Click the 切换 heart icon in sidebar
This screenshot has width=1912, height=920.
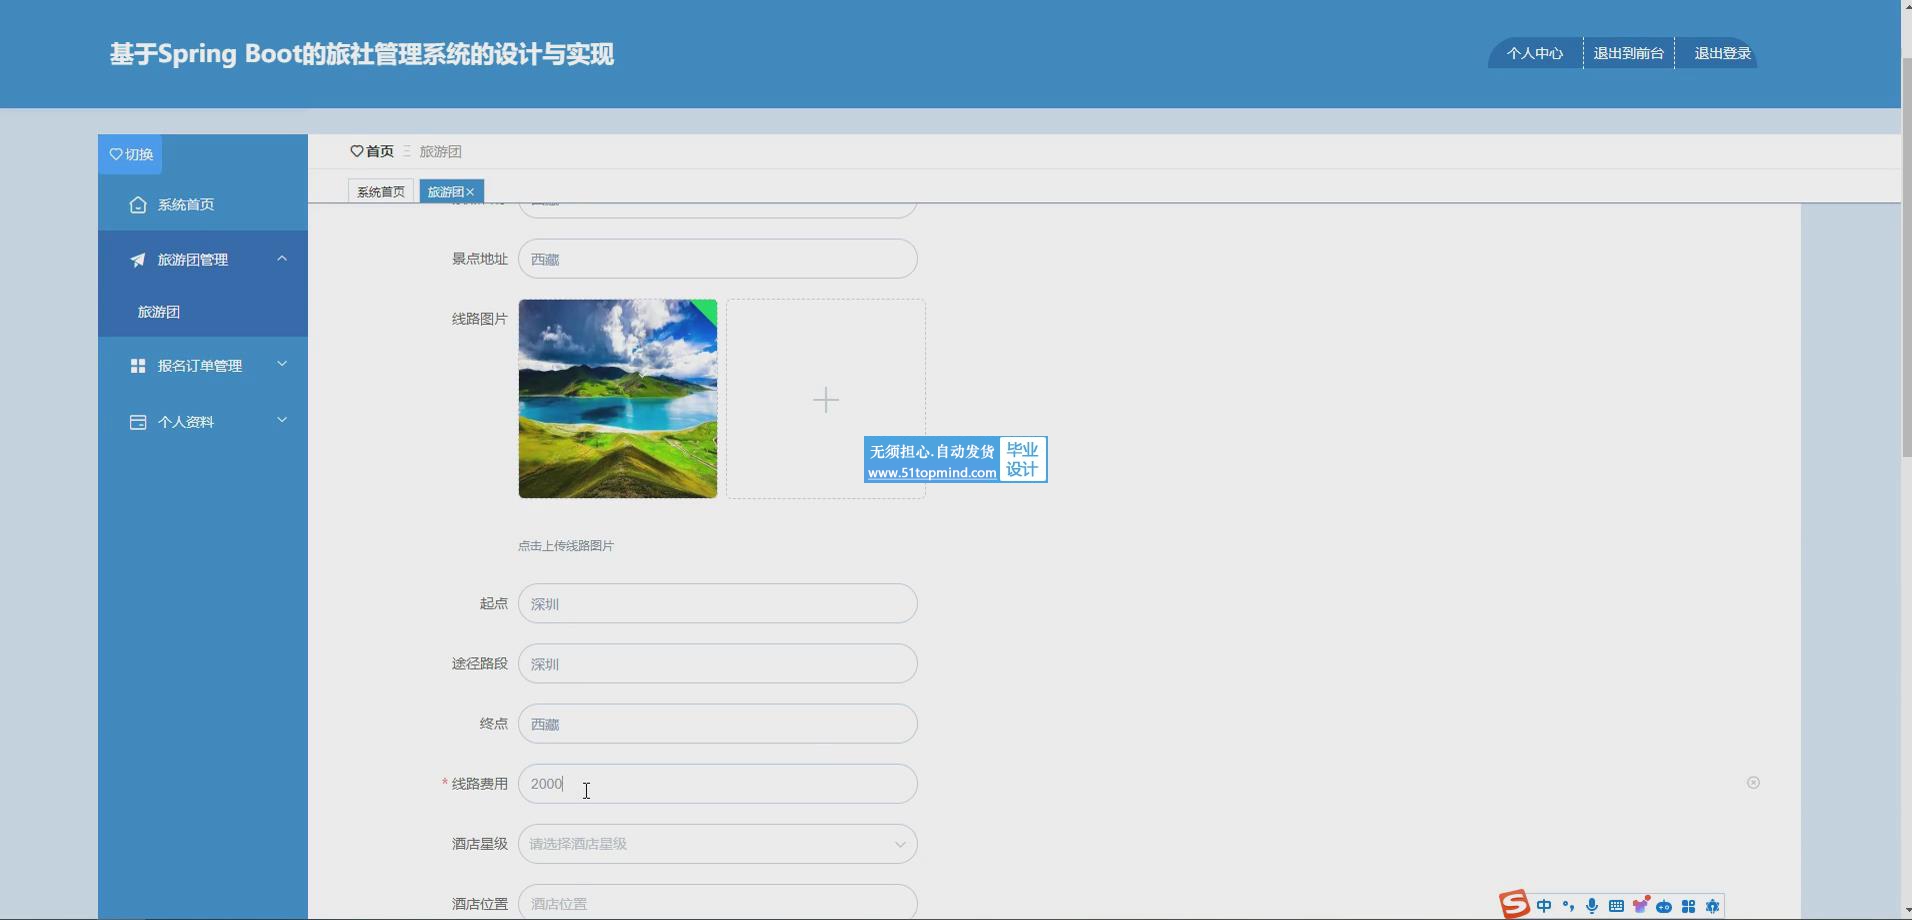pos(116,154)
